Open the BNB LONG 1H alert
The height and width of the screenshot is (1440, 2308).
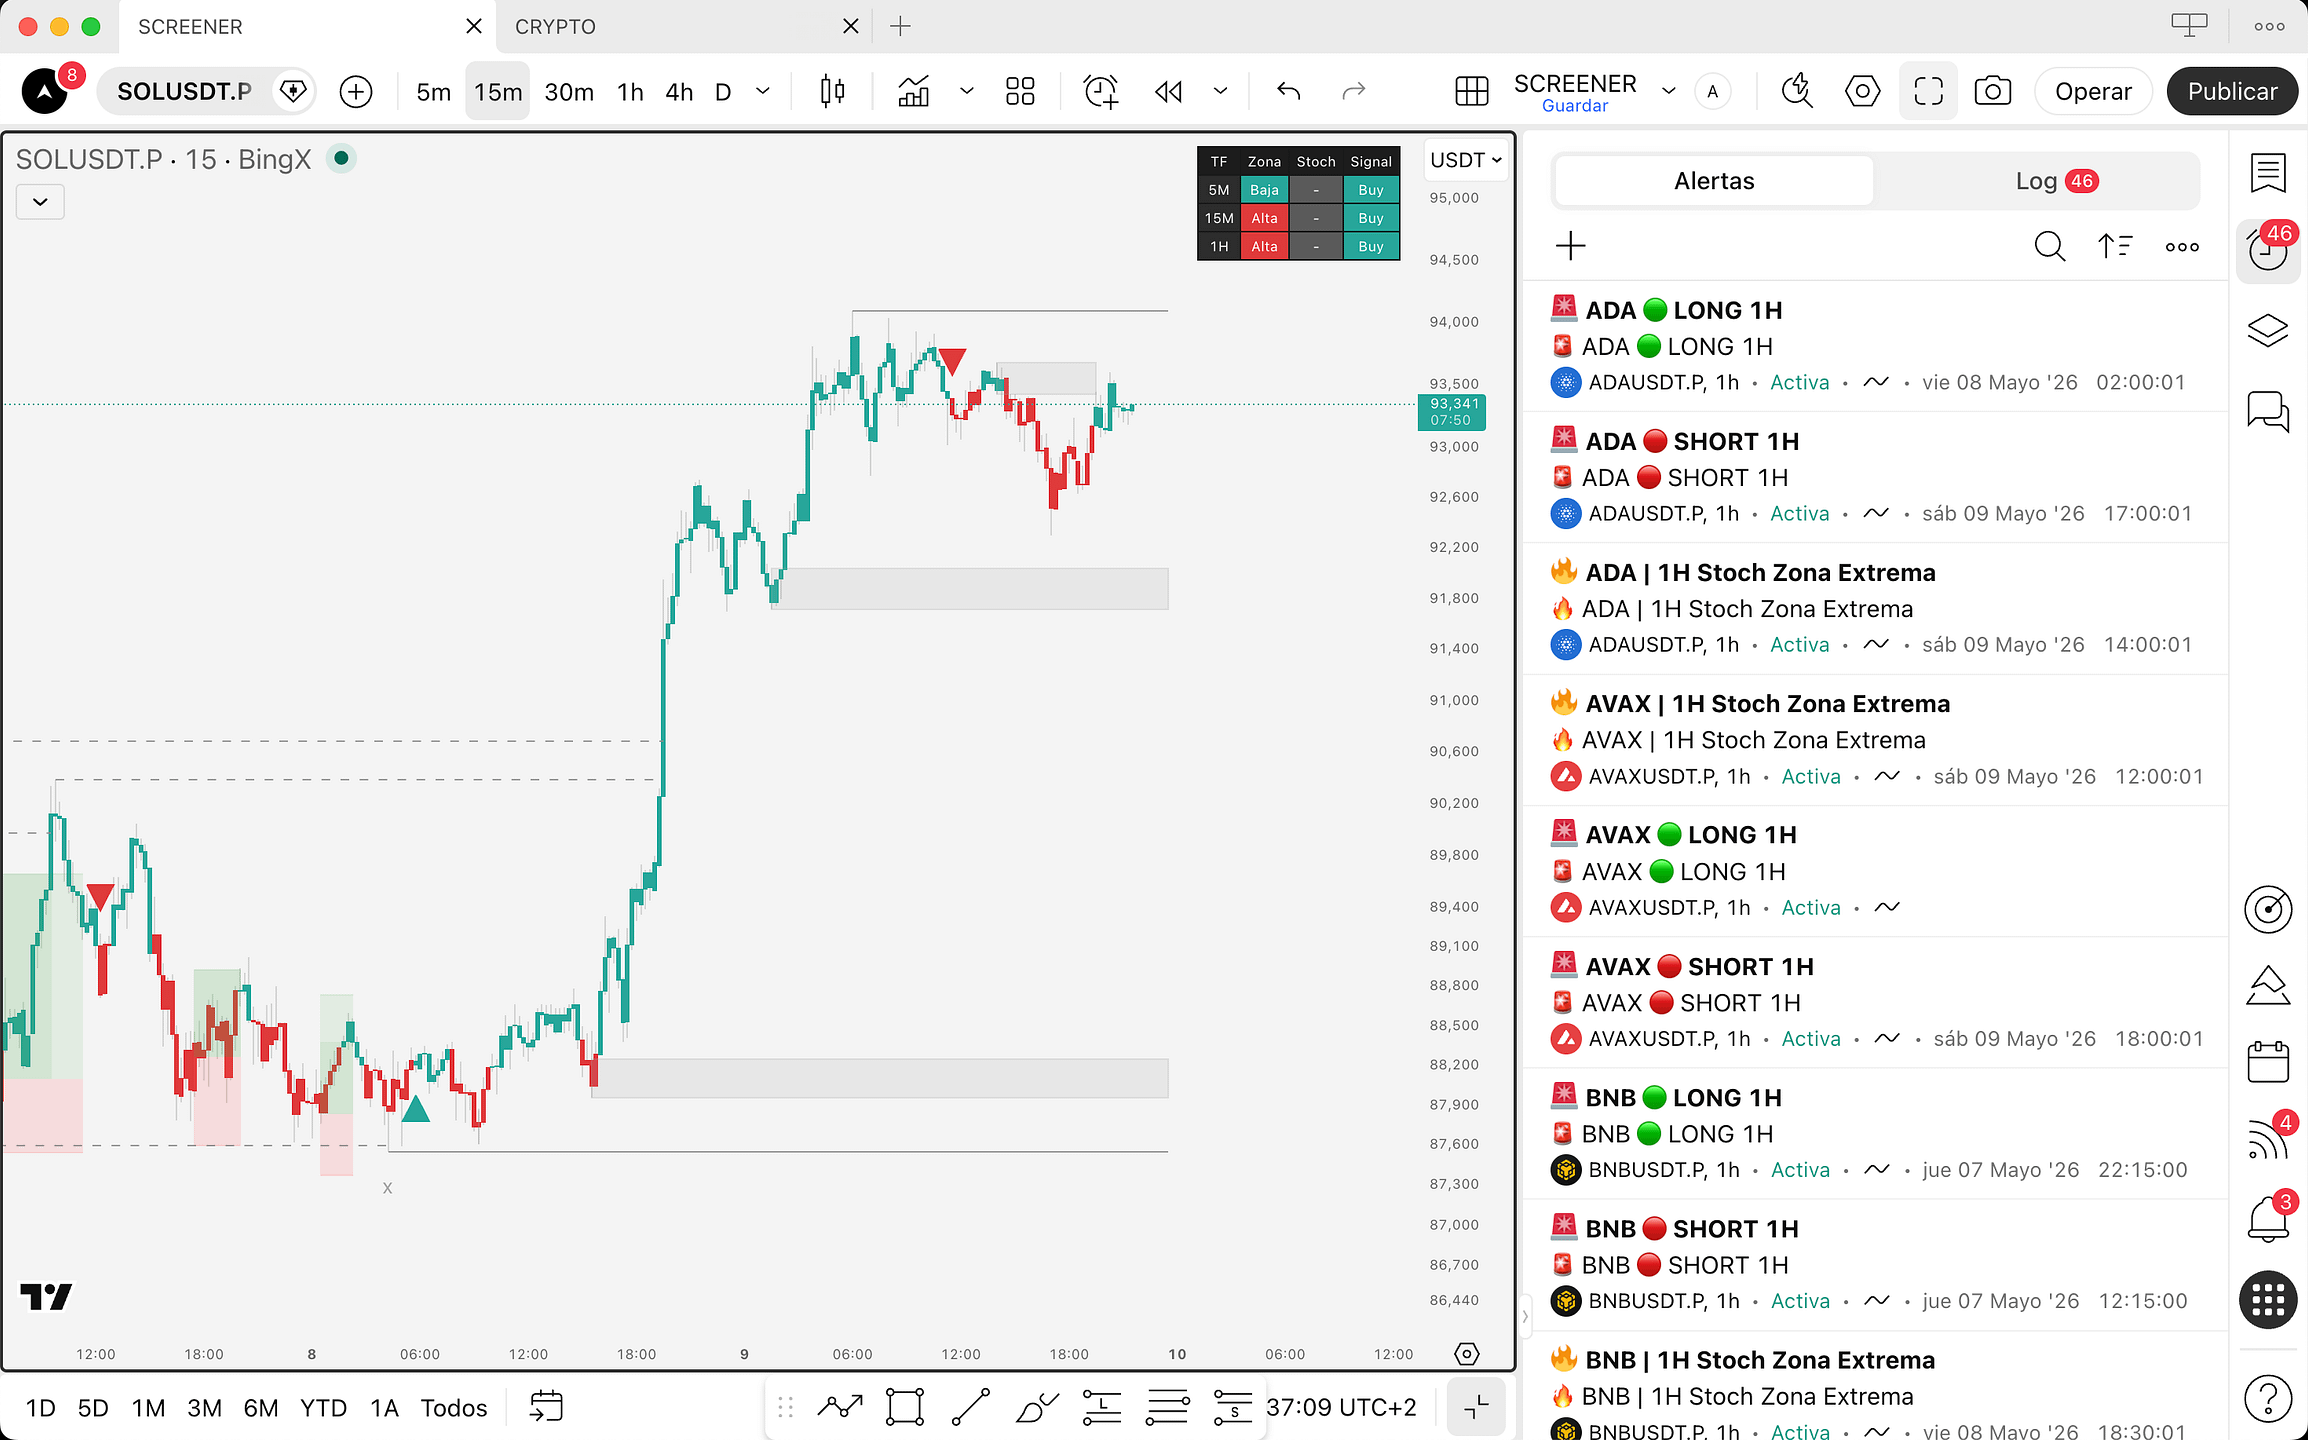(1876, 1133)
